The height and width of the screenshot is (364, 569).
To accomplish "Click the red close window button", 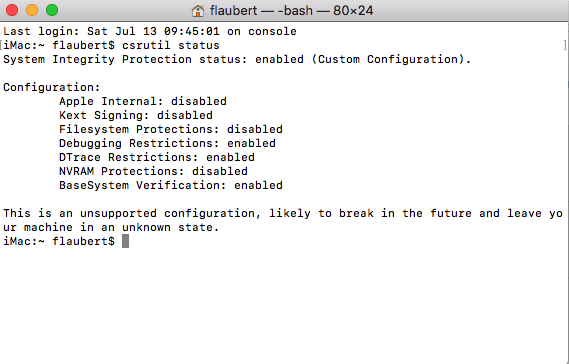I will [x=12, y=10].
